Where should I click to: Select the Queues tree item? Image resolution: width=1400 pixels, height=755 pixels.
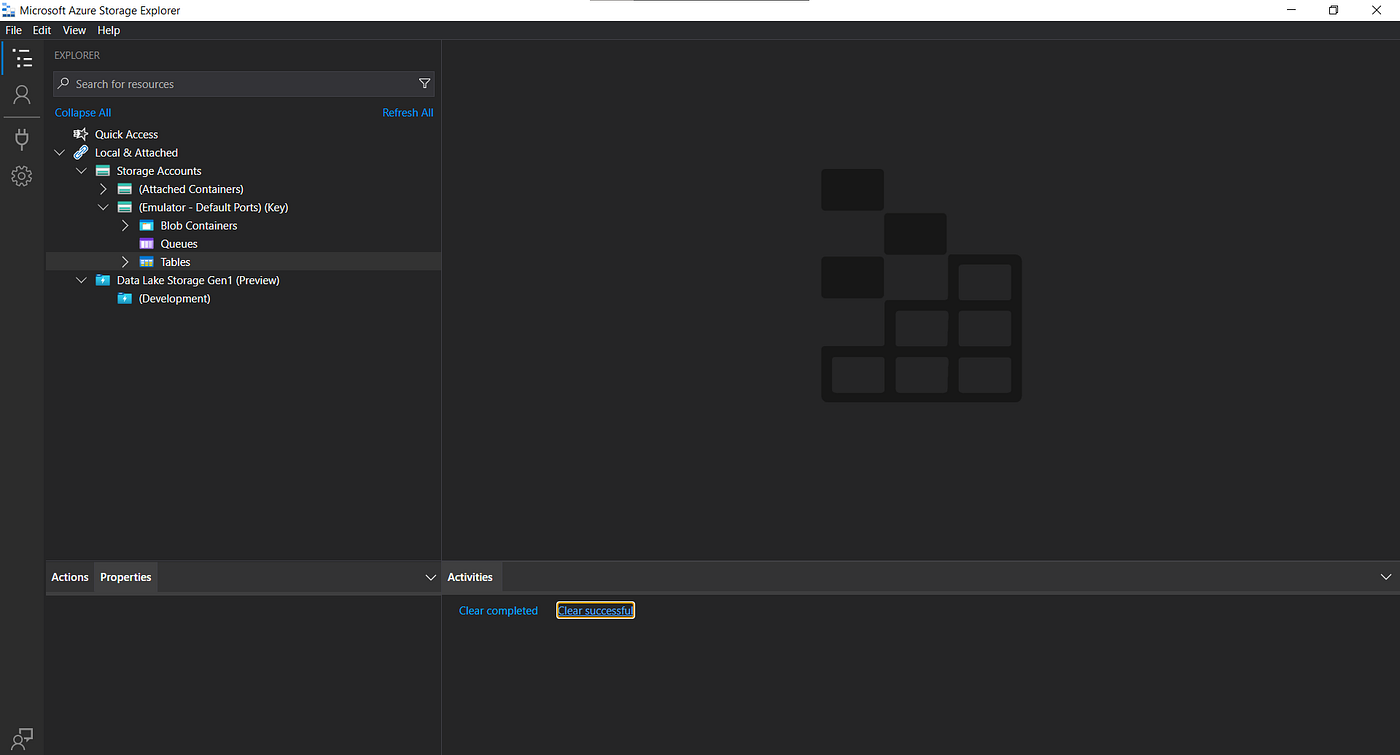tap(179, 244)
